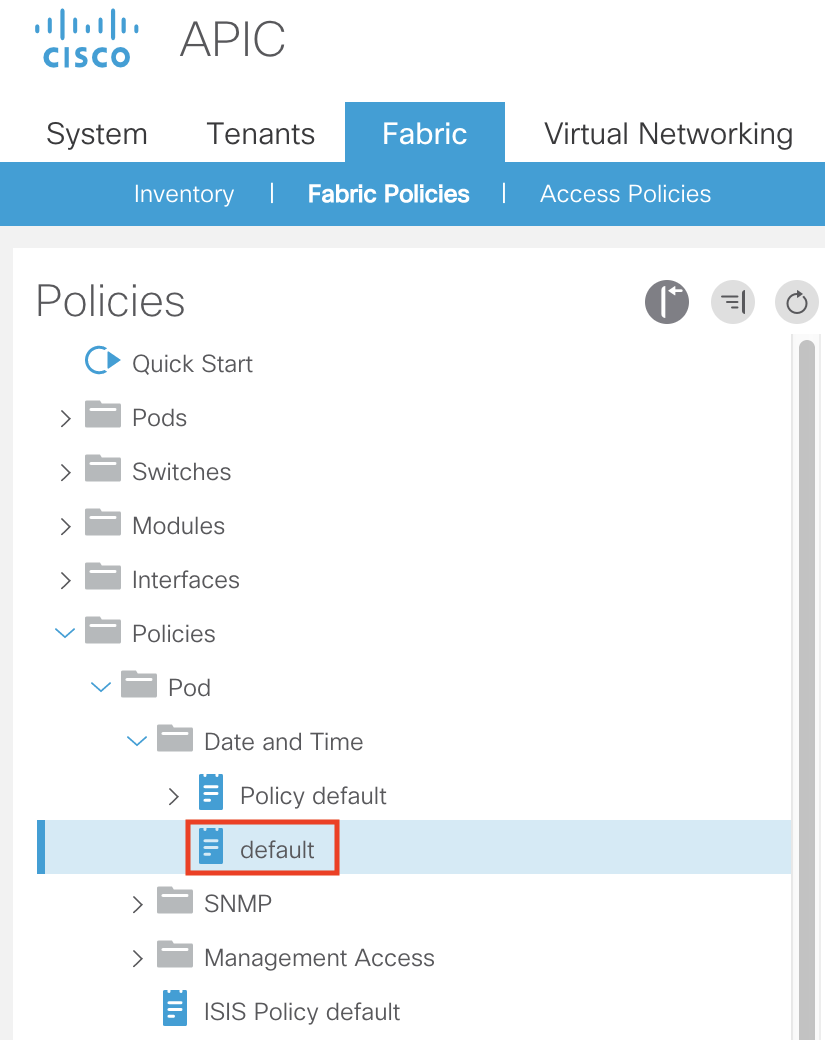Go to the Inventory submenu
This screenshot has height=1040, width=825.
point(184,194)
